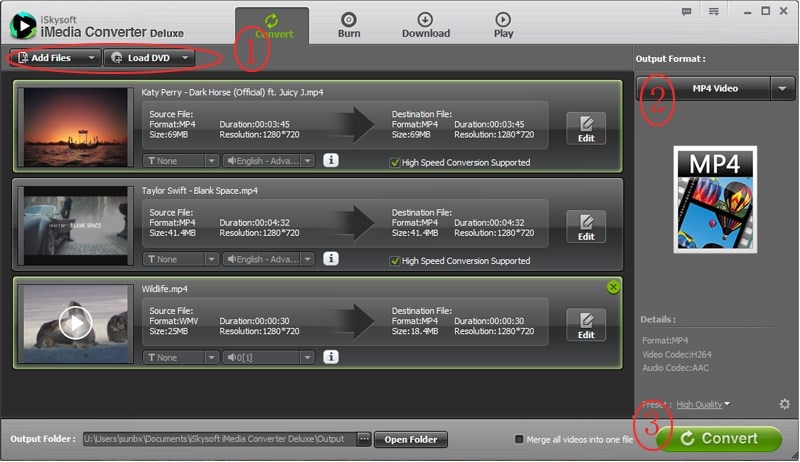Screen dimensions: 800x462
Task: Enable Merge all videos into one file
Action: coord(519,439)
